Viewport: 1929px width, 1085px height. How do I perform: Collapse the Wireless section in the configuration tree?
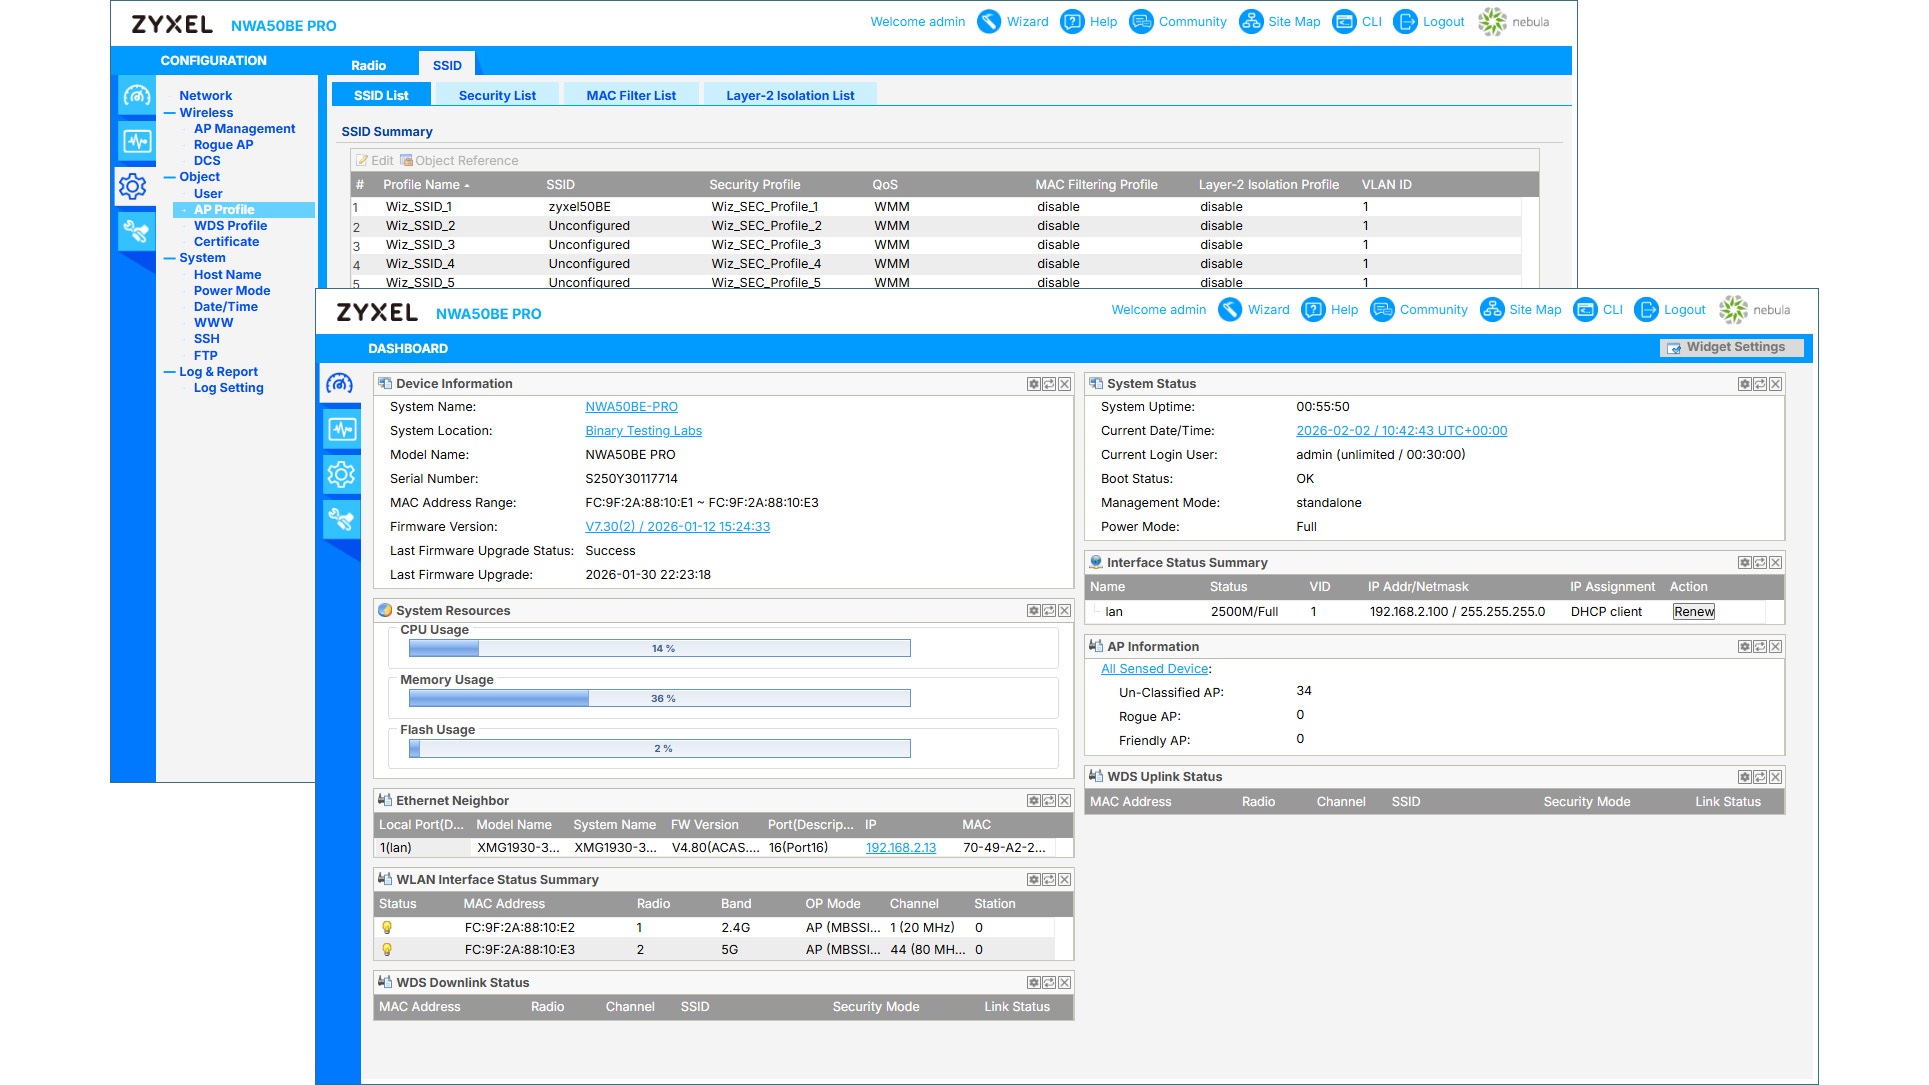[x=170, y=112]
